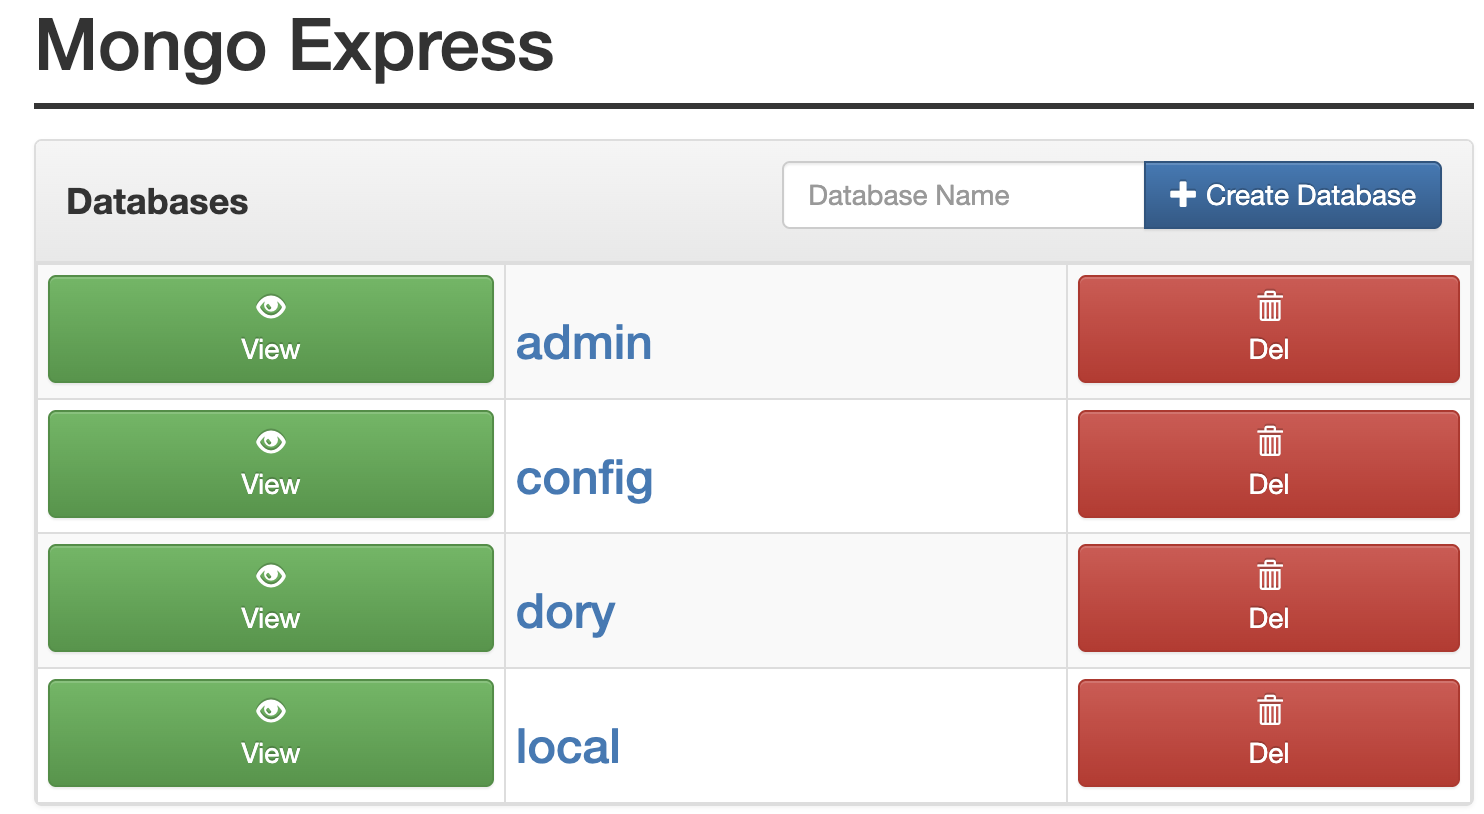1484x814 pixels.
Task: Click the plus icon in Create Database button
Action: [x=1181, y=195]
